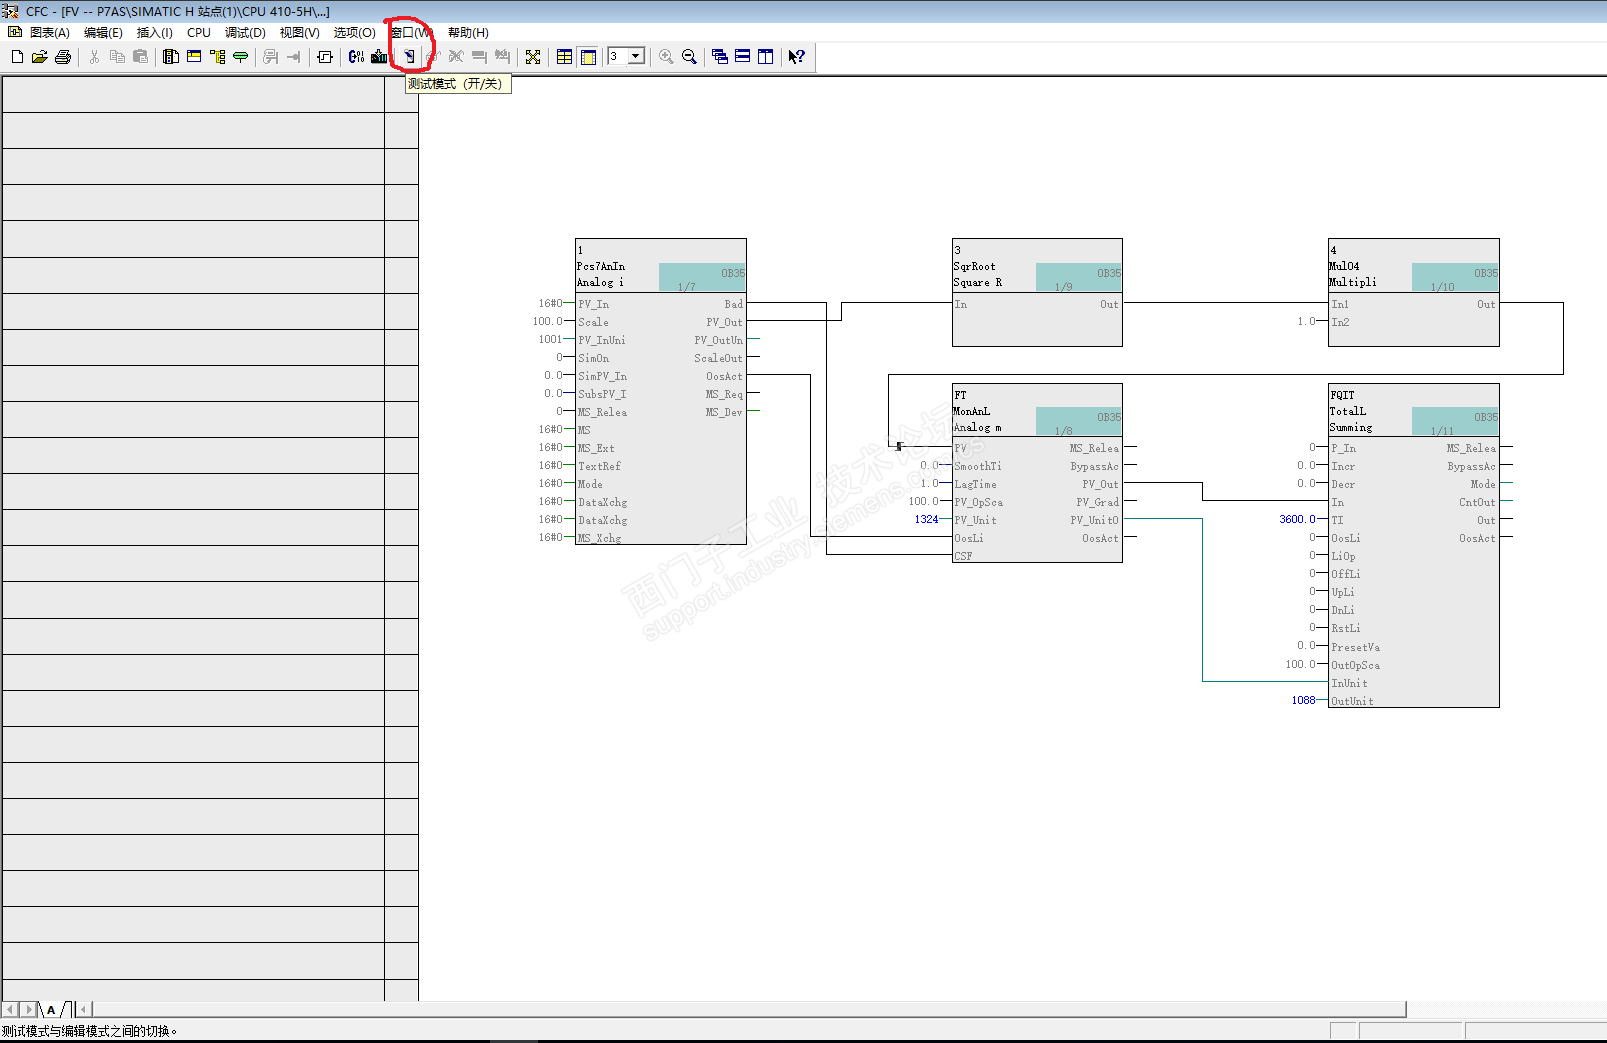Toggle test mode on/off toolbar icon
Screen dimensions: 1607x1043
409,57
